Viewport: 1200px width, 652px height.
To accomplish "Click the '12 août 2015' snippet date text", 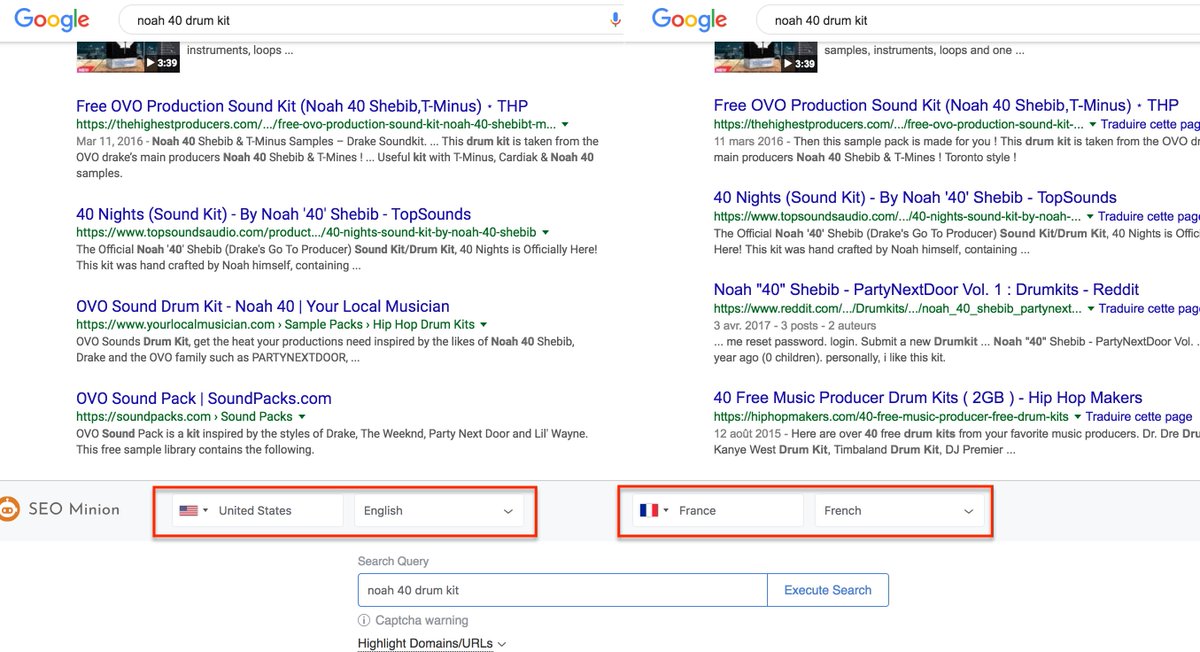I will [x=746, y=433].
